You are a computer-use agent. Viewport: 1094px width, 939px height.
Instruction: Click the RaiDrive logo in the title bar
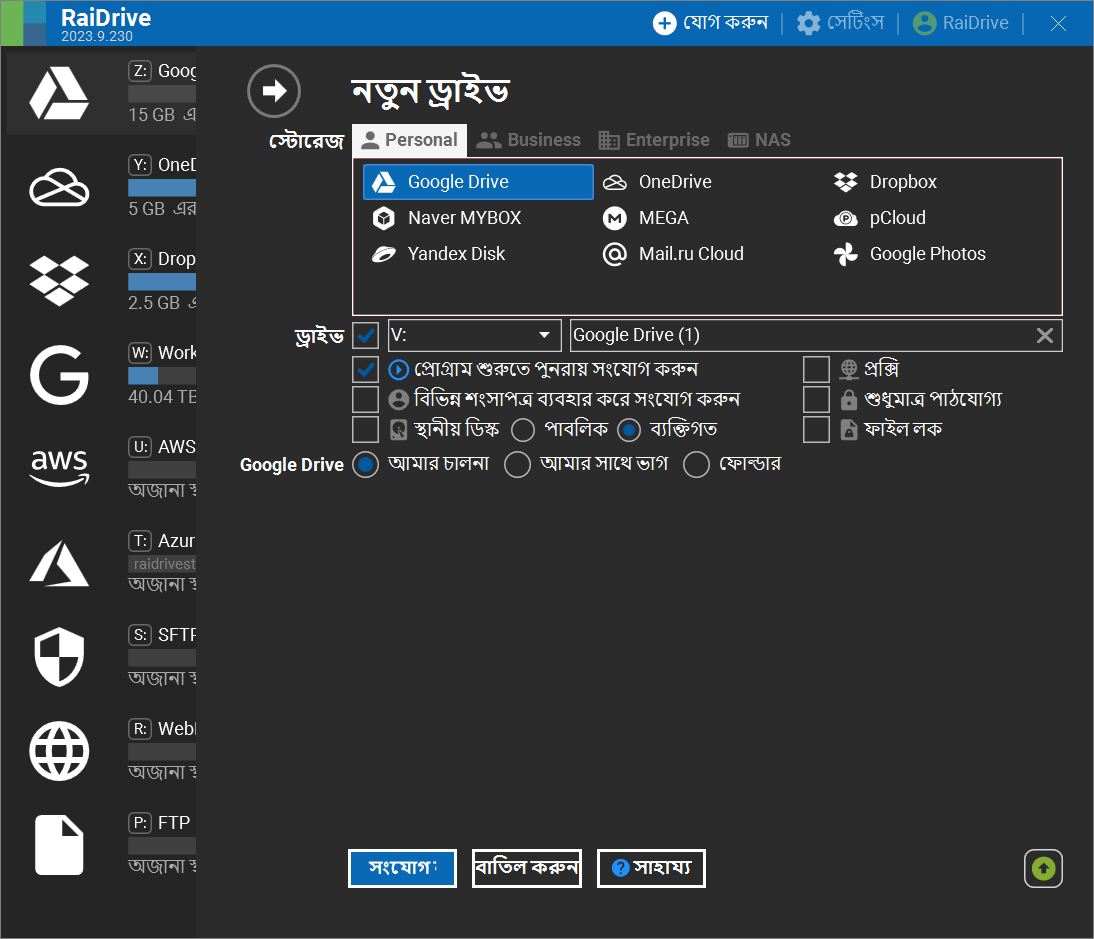coord(24,23)
